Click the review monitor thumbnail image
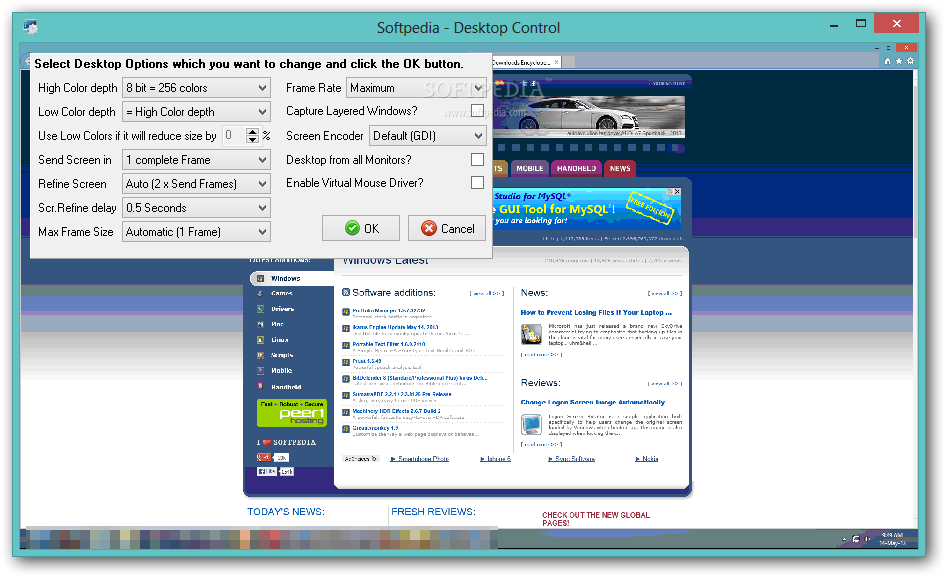The width and height of the screenshot is (946, 577). pyautogui.click(x=532, y=424)
